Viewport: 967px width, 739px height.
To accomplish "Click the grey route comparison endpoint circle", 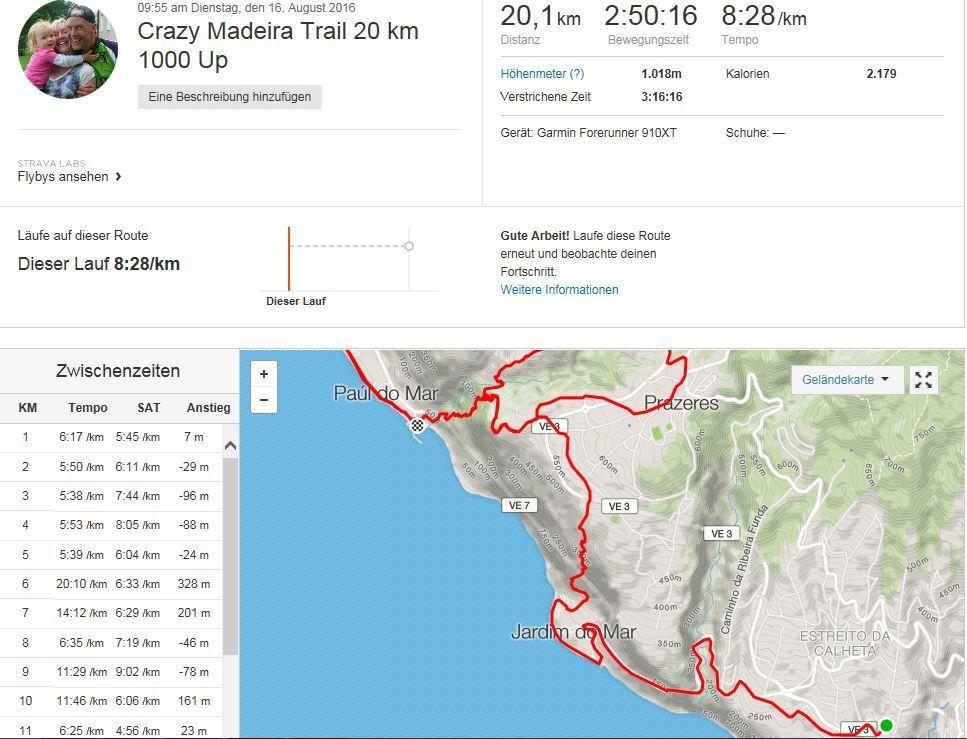I will [409, 246].
